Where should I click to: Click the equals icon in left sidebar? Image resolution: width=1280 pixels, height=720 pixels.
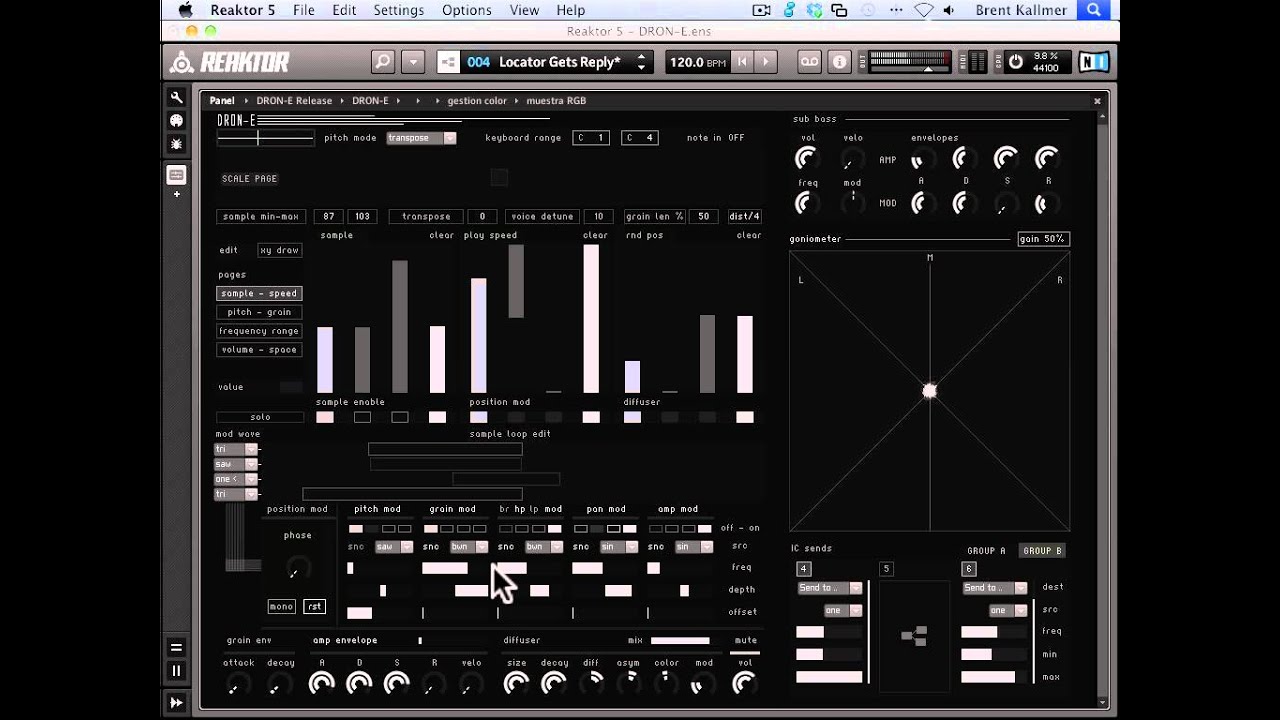[x=176, y=647]
